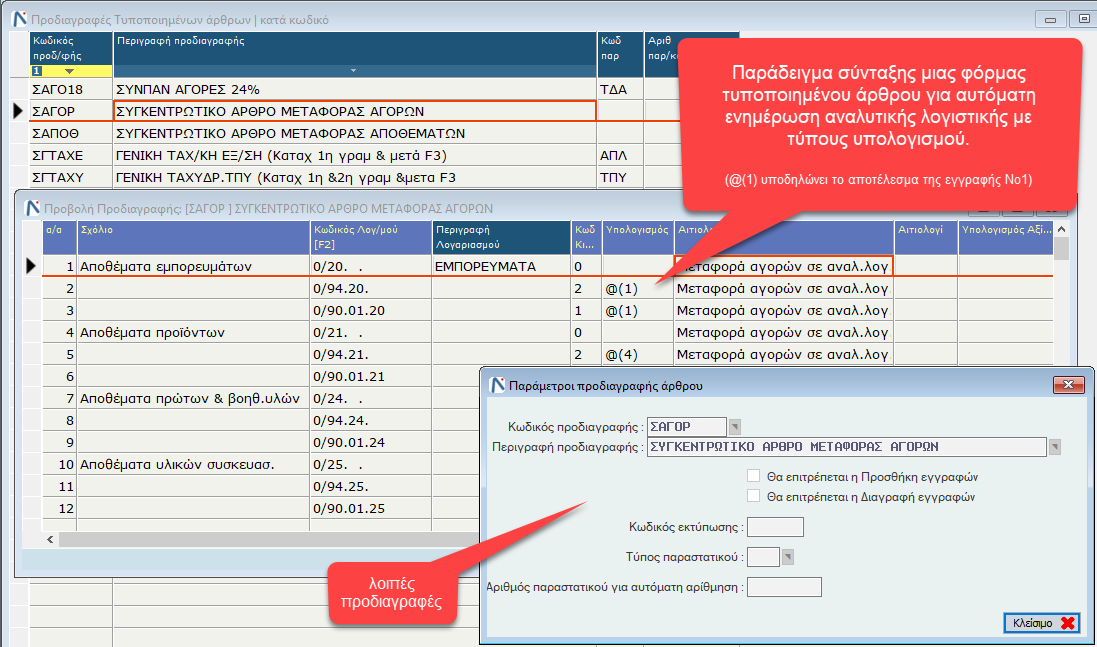Click the automatic document numbering field
The height and width of the screenshot is (647, 1097).
click(784, 587)
